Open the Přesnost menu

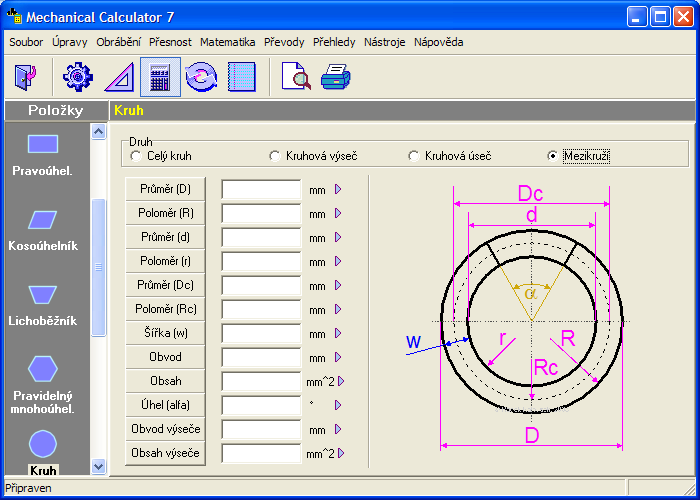pyautogui.click(x=170, y=42)
